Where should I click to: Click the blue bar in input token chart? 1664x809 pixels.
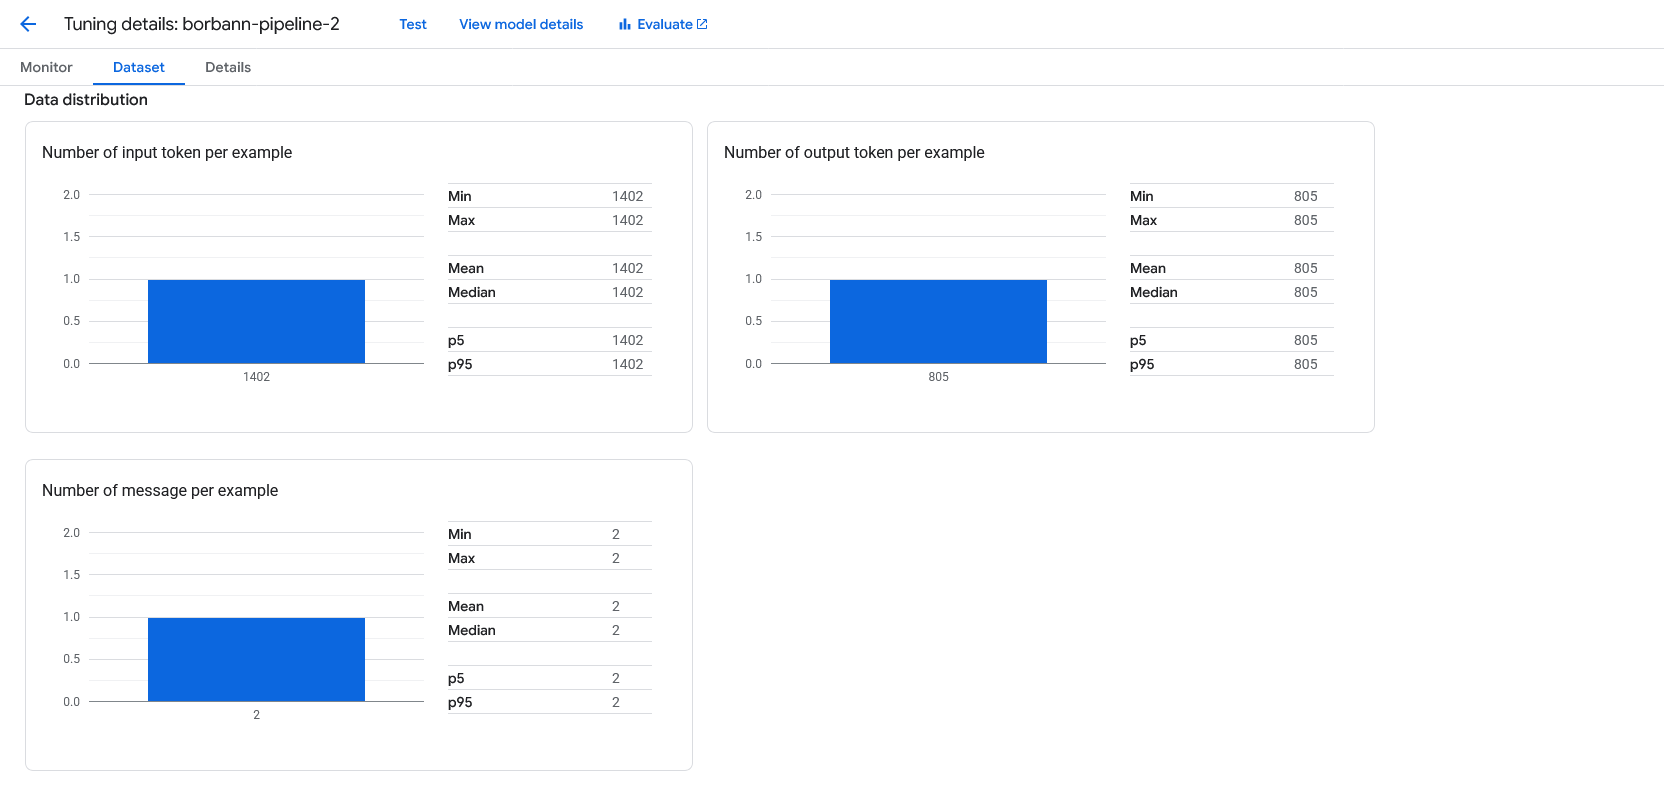click(256, 321)
